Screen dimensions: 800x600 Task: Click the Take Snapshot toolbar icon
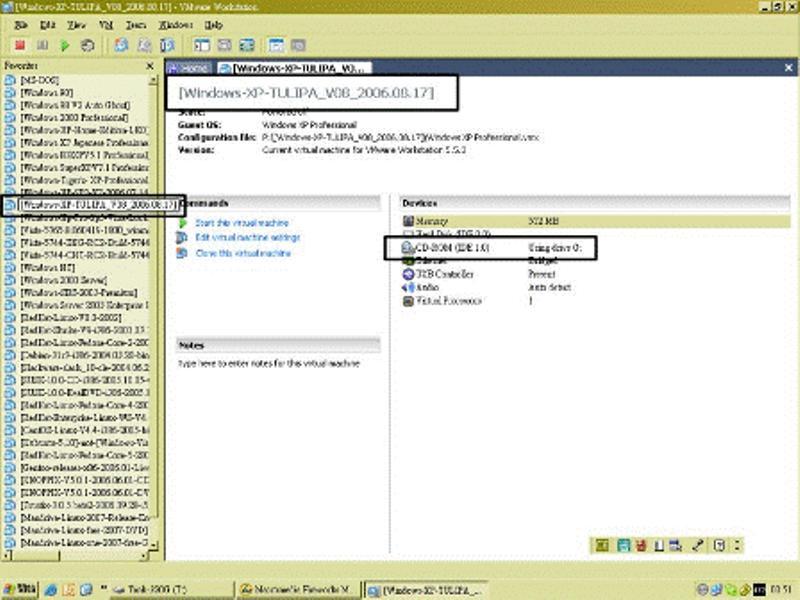click(121, 45)
